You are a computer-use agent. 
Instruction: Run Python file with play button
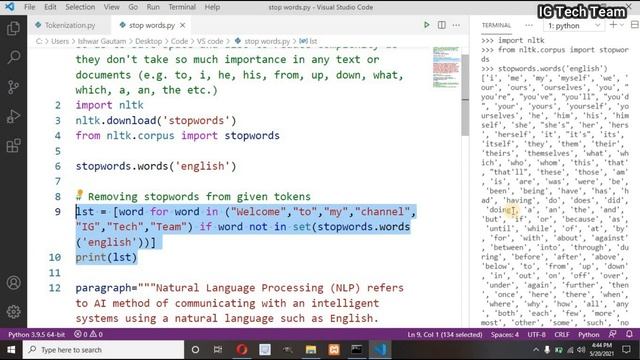[427, 25]
